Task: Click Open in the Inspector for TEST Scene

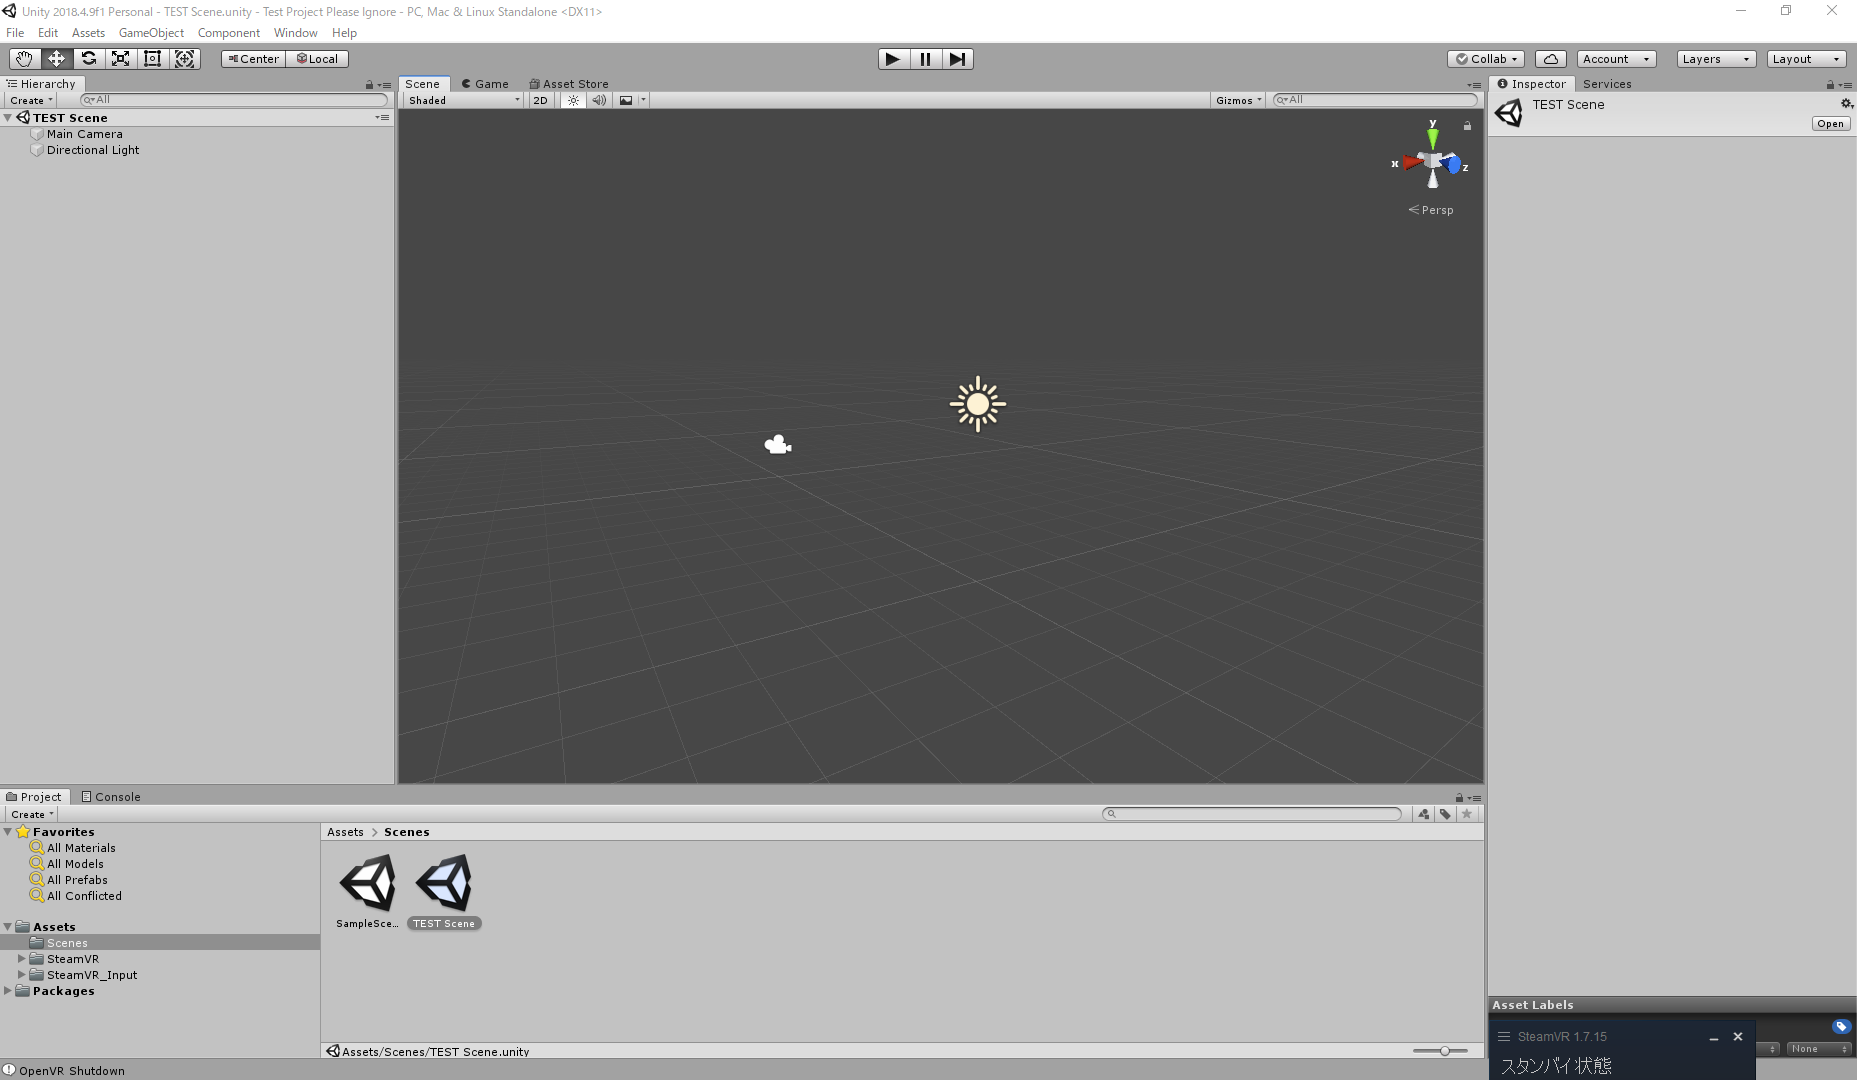Action: [1830, 123]
